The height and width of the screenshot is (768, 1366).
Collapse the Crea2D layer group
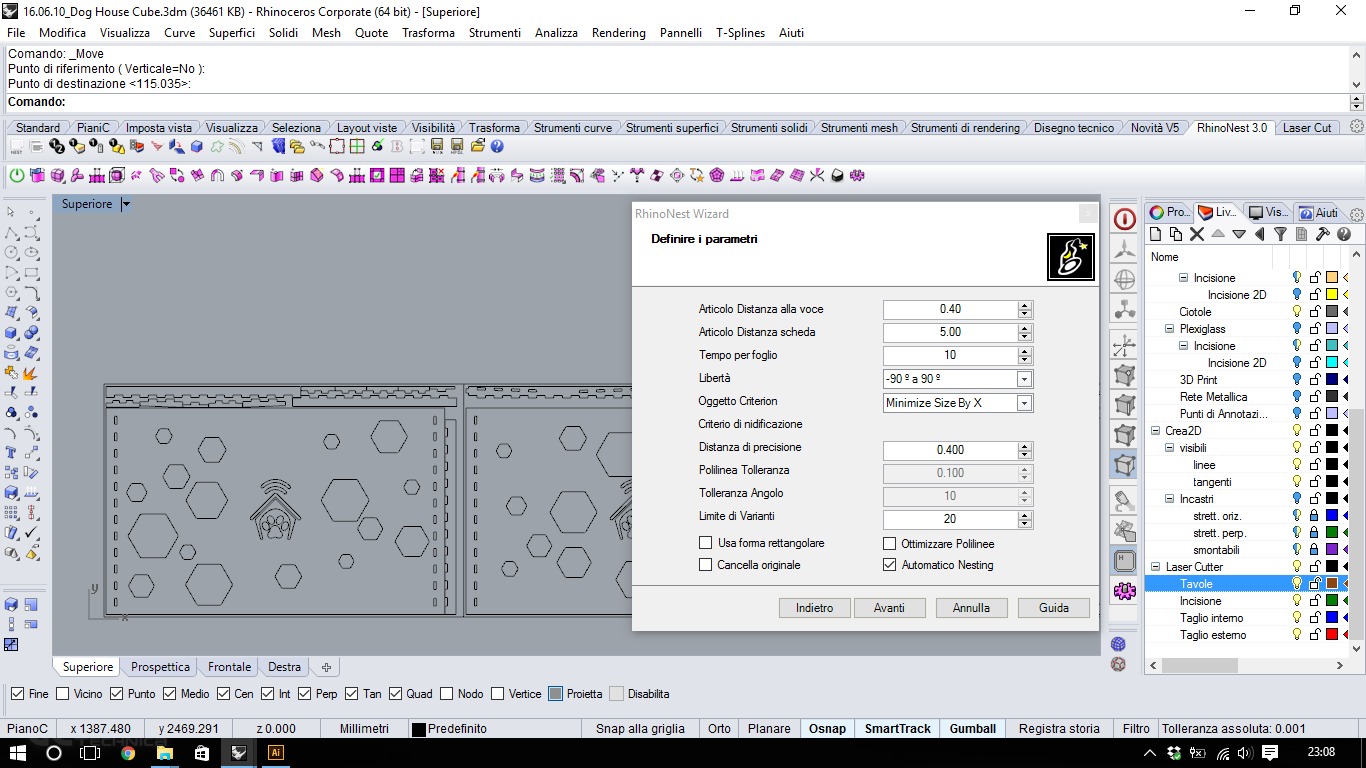tap(1155, 431)
